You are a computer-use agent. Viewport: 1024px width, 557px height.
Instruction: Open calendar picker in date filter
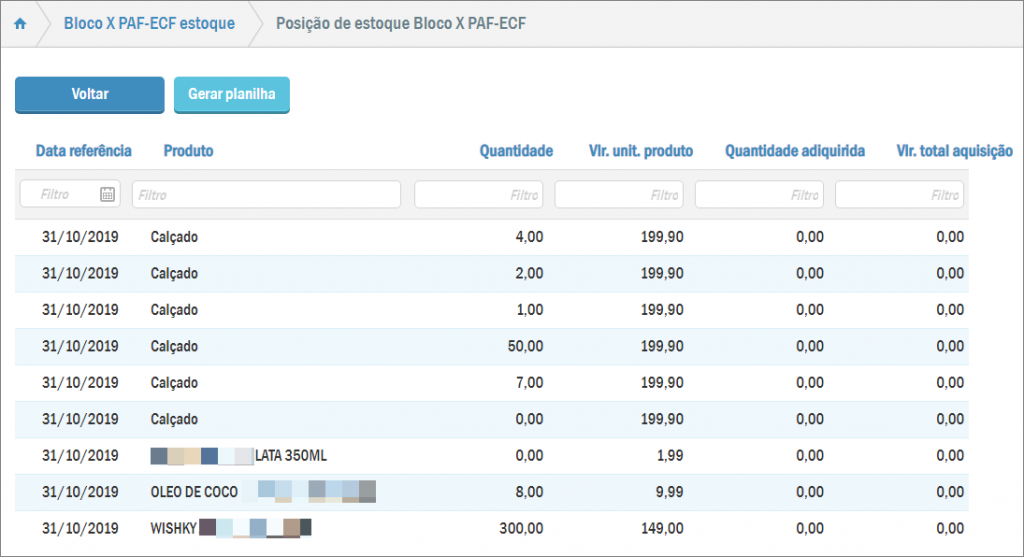point(108,195)
